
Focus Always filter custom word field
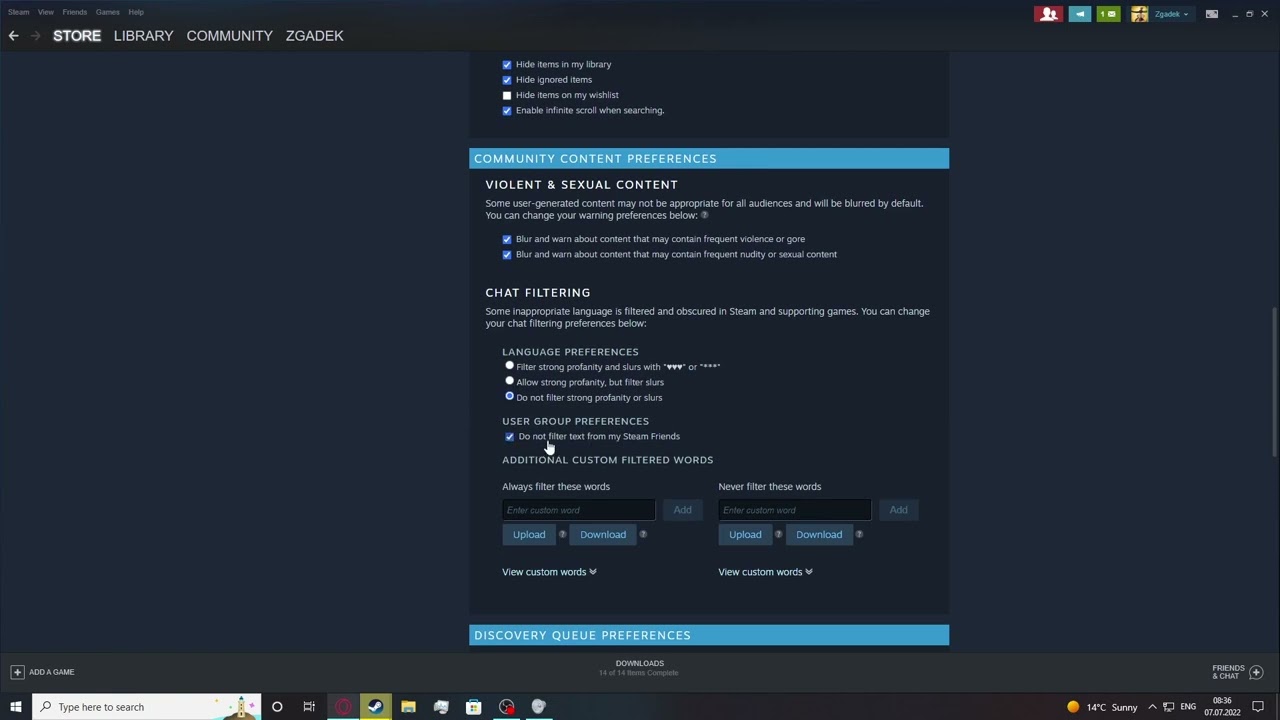click(578, 510)
